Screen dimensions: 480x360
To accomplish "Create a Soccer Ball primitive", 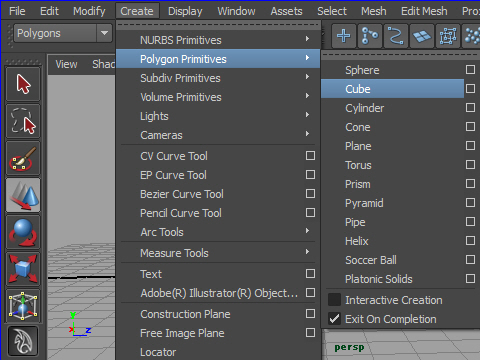I will (x=392, y=260).
